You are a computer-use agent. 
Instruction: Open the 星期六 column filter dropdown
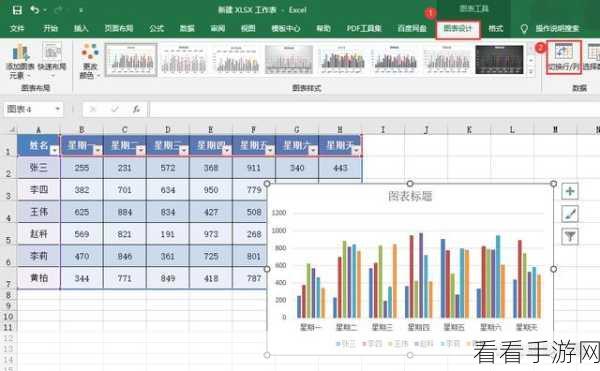point(313,151)
